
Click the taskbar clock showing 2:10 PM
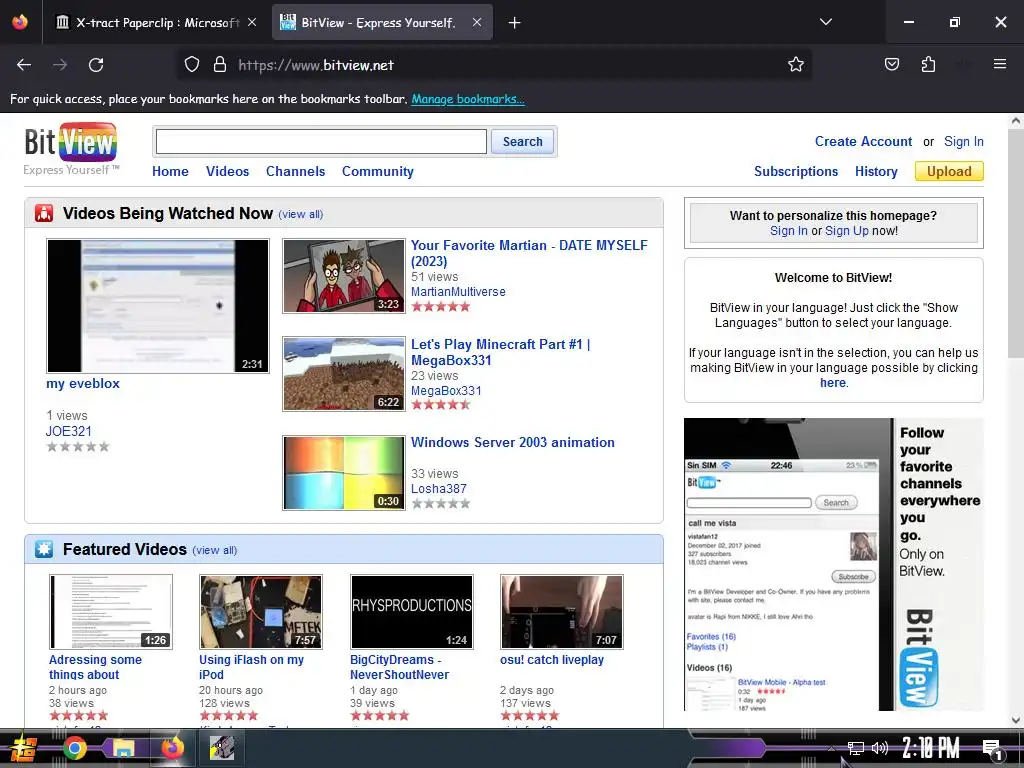pyautogui.click(x=931, y=748)
